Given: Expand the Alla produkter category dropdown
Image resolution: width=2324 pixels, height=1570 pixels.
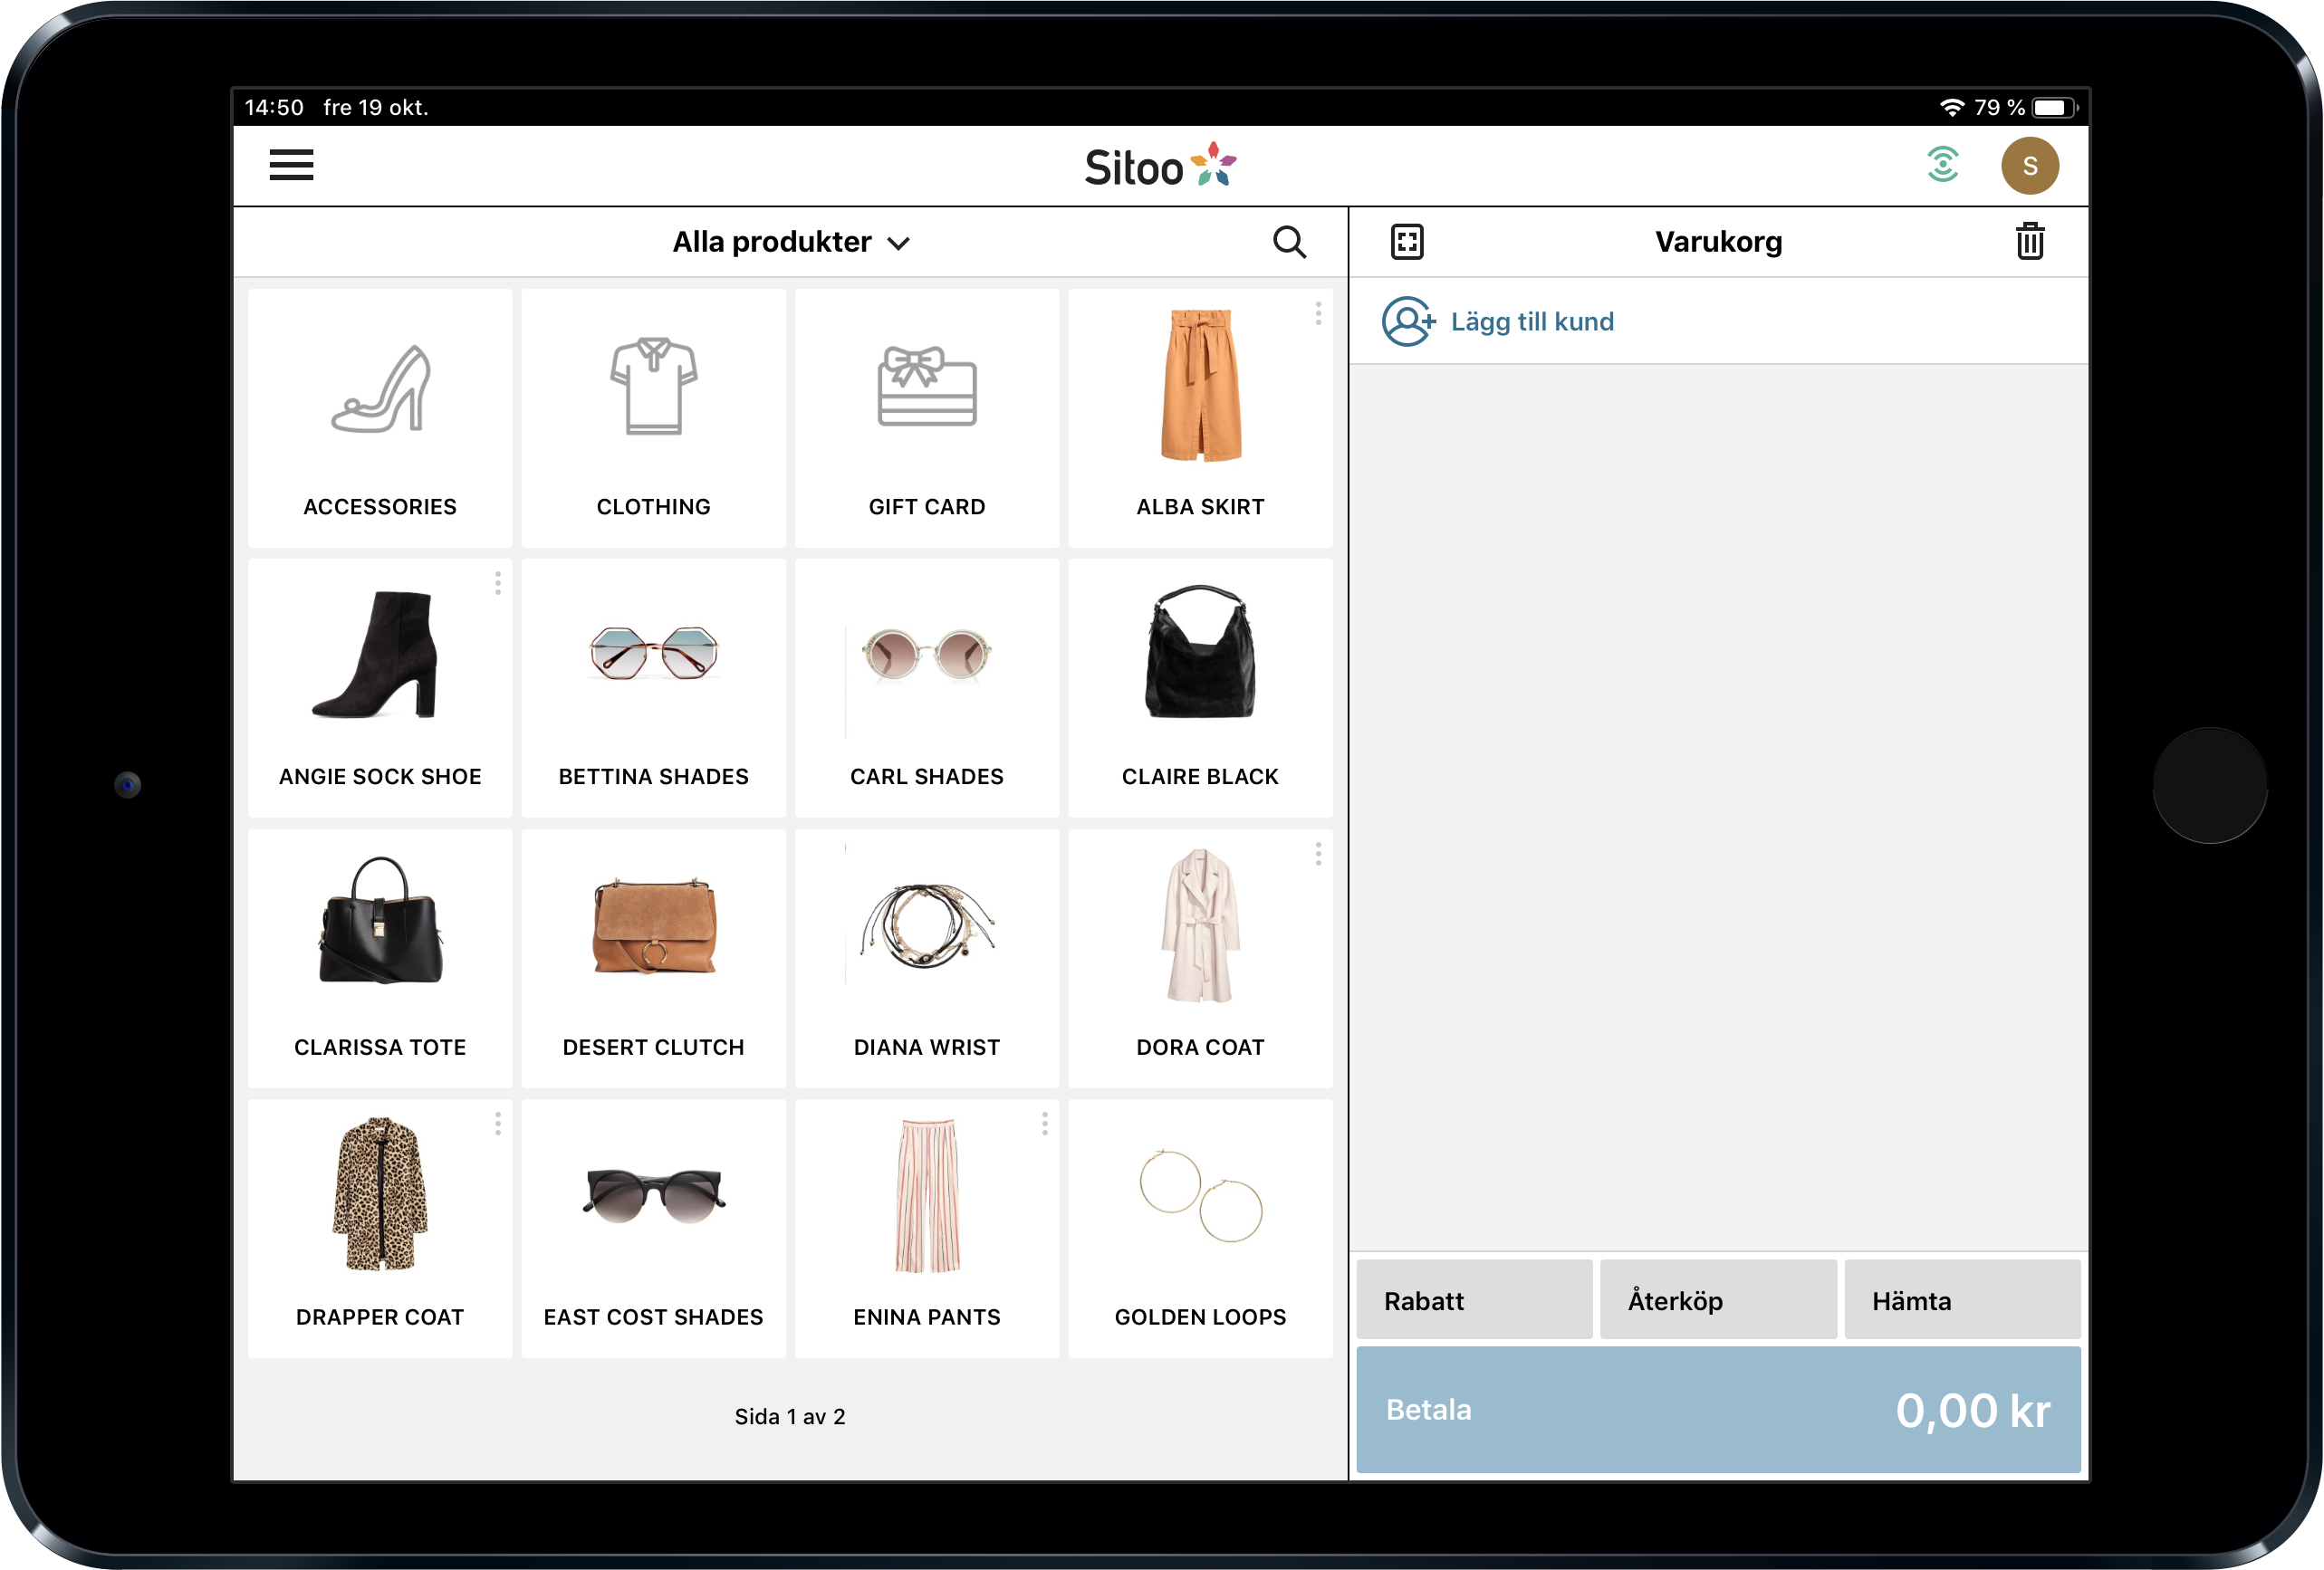Looking at the screenshot, I should 790,242.
